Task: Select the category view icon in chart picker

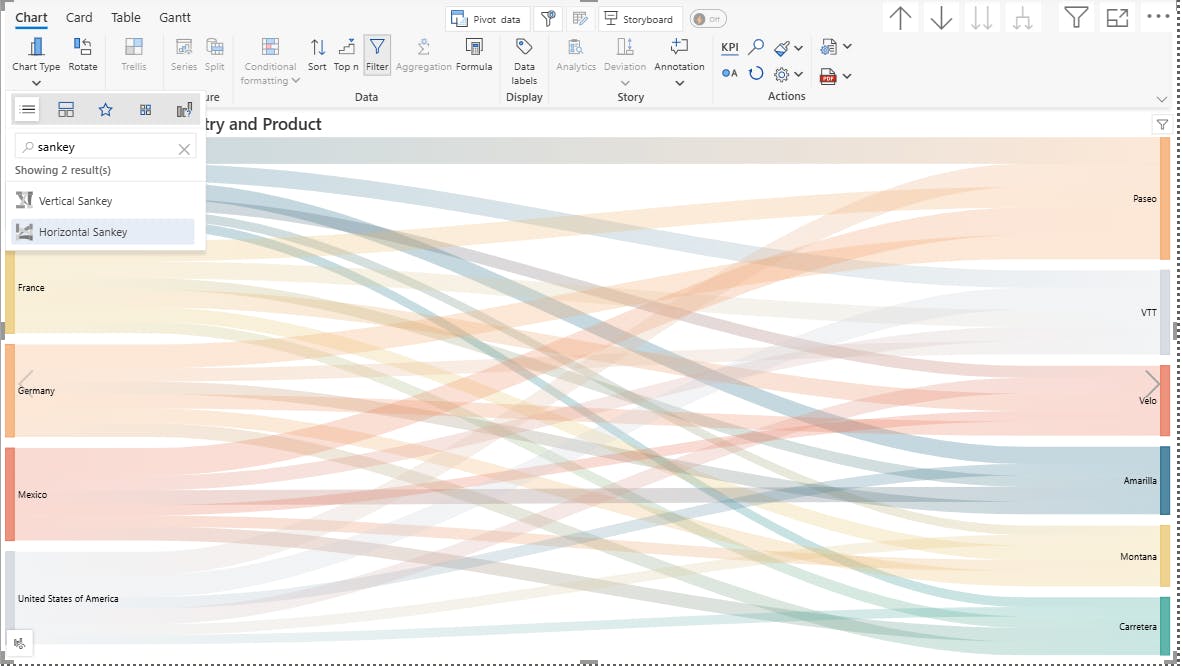Action: coord(66,109)
